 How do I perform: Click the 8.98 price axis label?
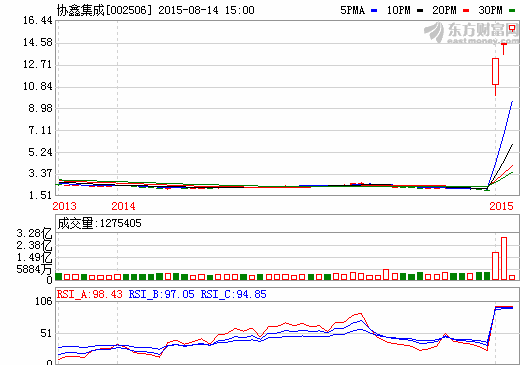tap(40, 108)
